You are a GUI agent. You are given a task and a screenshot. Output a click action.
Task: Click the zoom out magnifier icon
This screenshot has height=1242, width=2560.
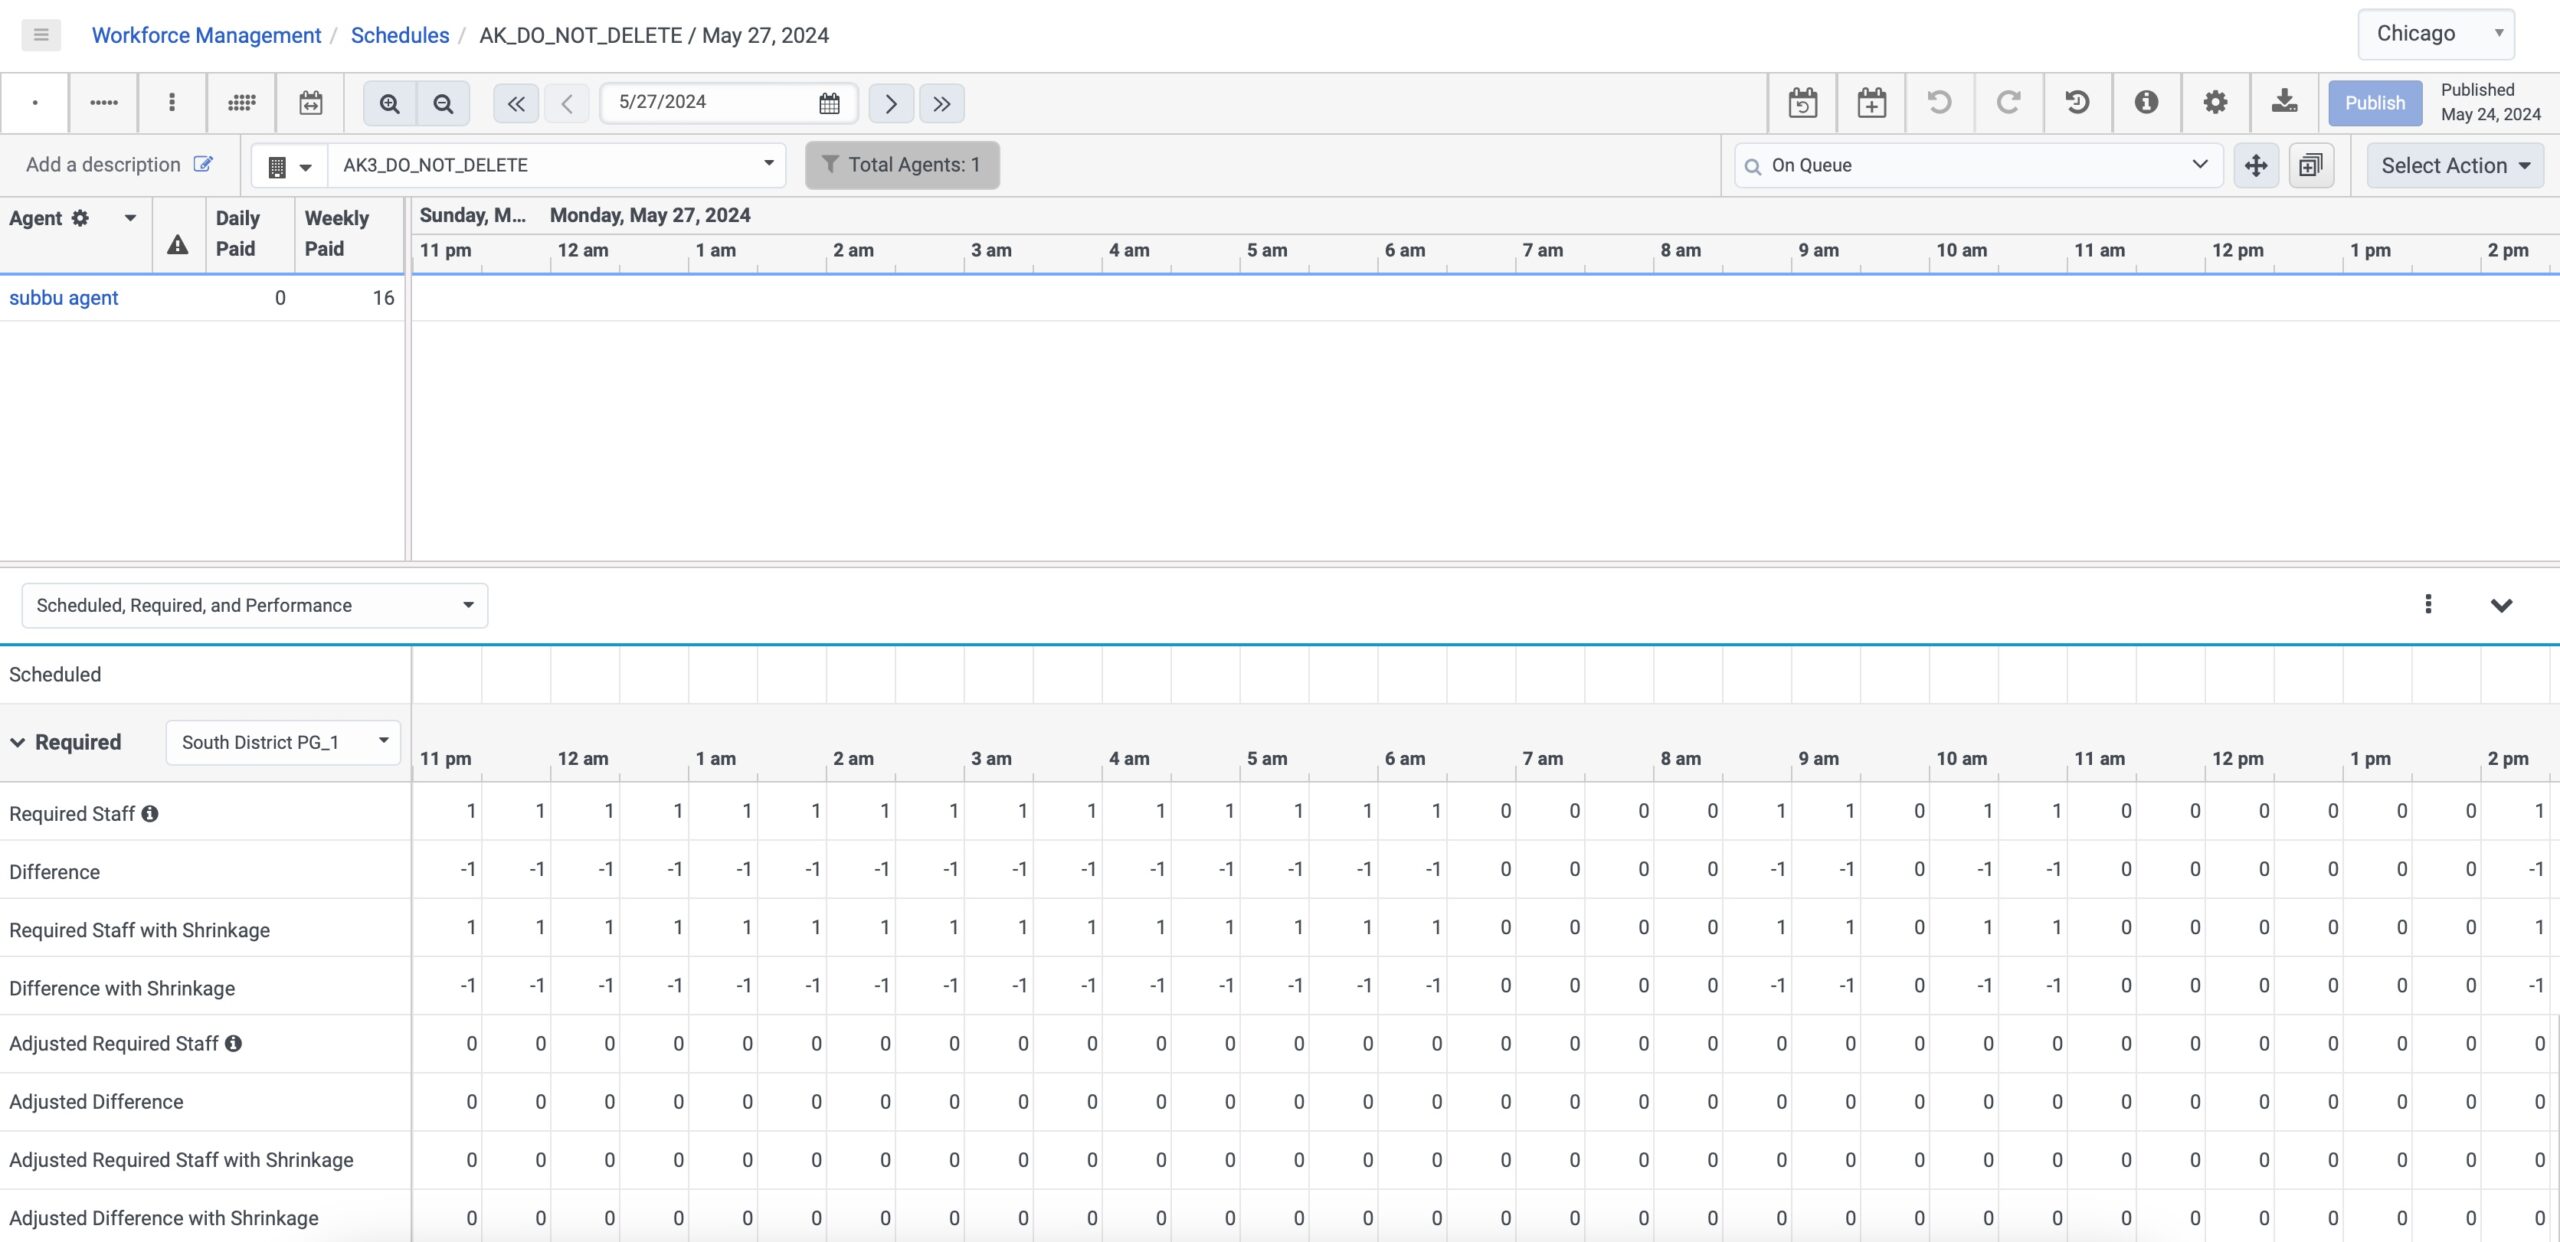coord(442,101)
